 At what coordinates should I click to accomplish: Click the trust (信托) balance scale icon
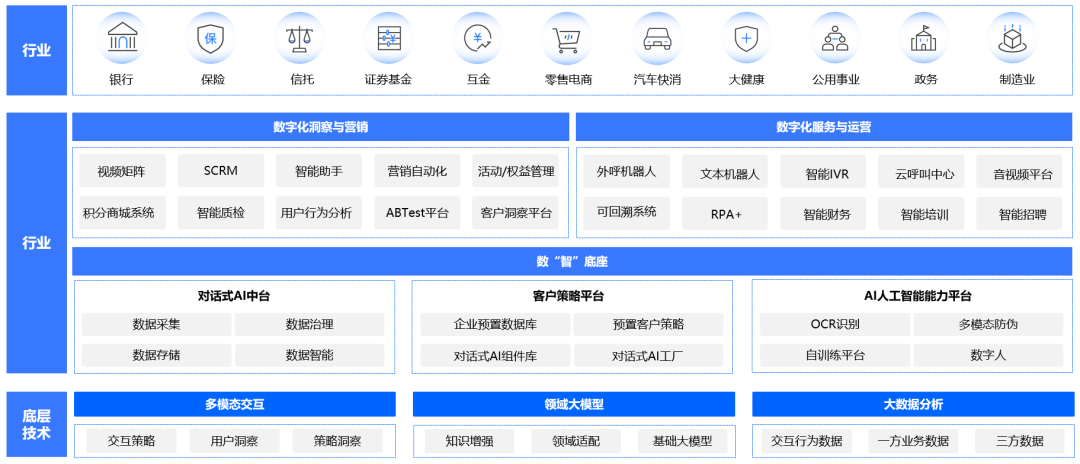coord(300,39)
